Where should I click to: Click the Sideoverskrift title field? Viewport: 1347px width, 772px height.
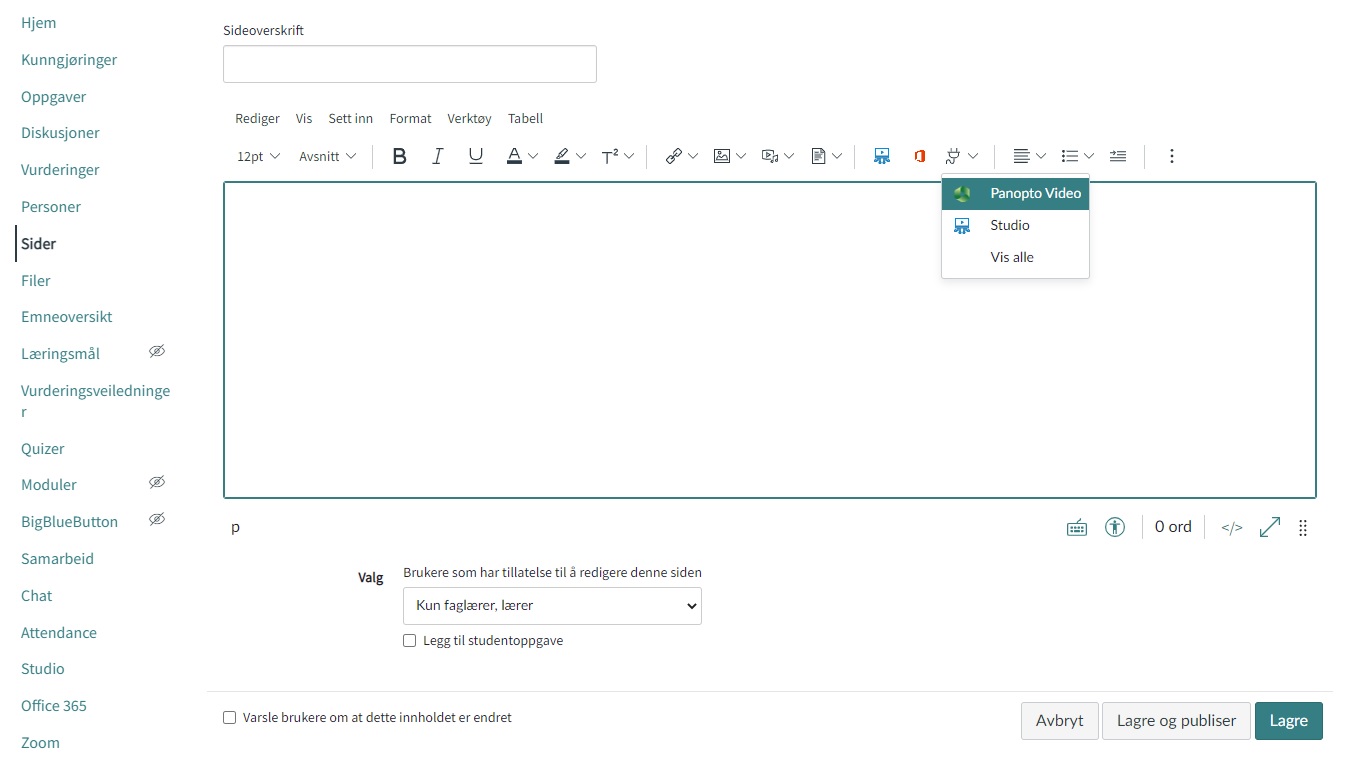410,64
